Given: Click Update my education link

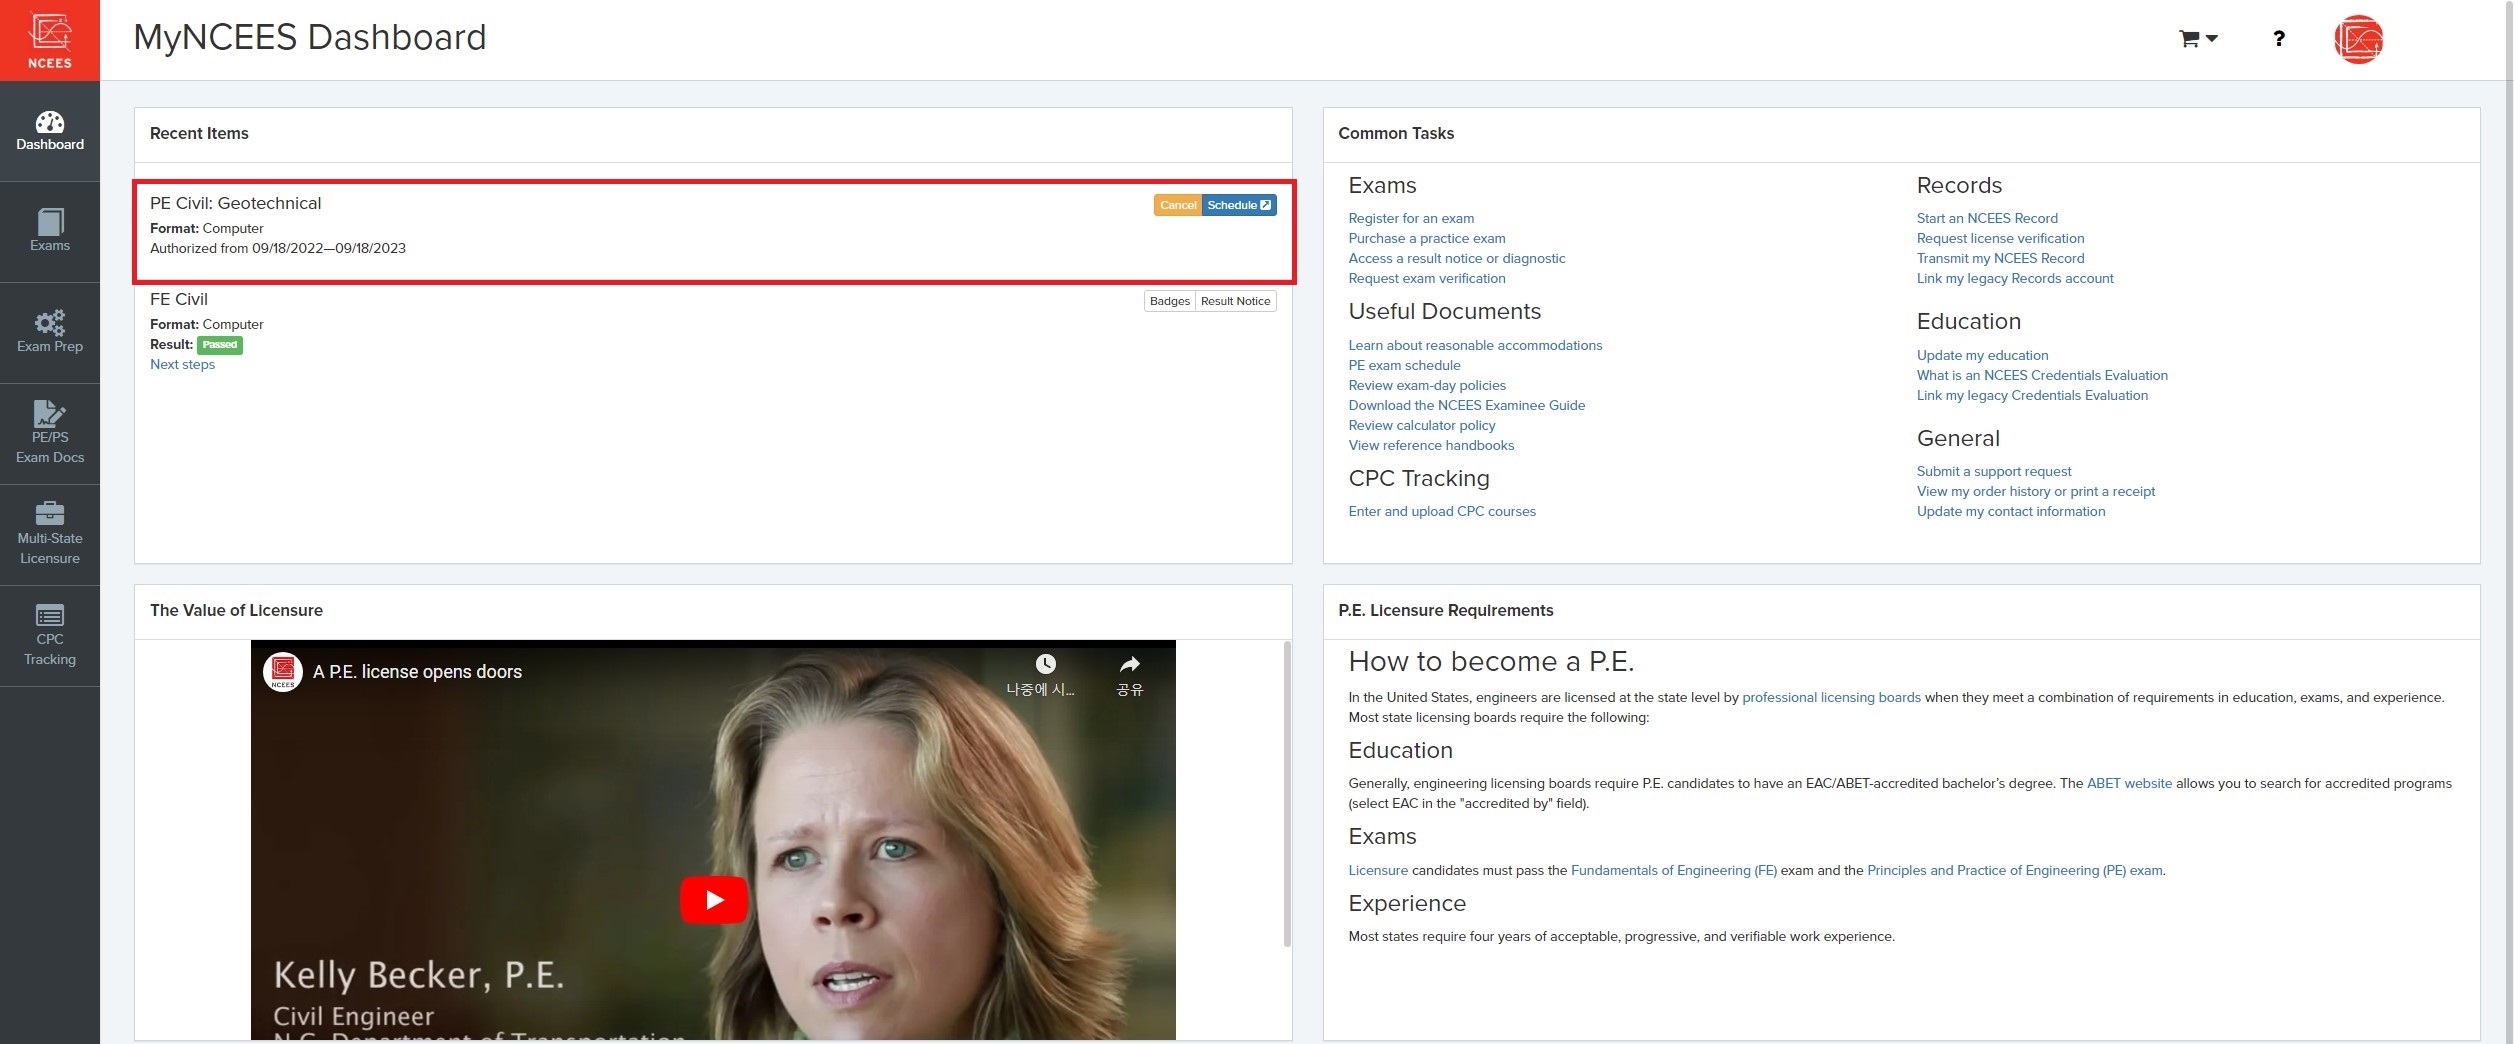Looking at the screenshot, I should click(x=1982, y=355).
